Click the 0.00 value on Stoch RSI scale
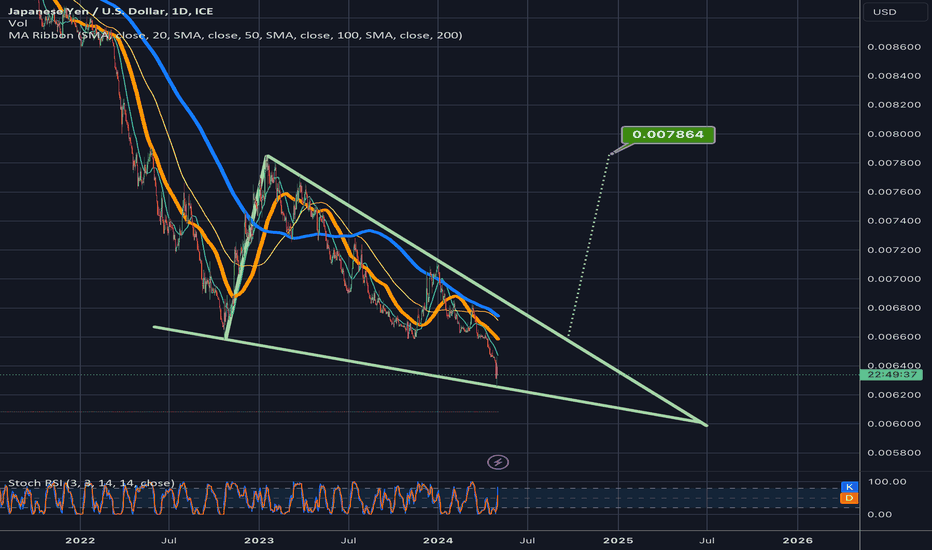932x550 pixels. 880,514
